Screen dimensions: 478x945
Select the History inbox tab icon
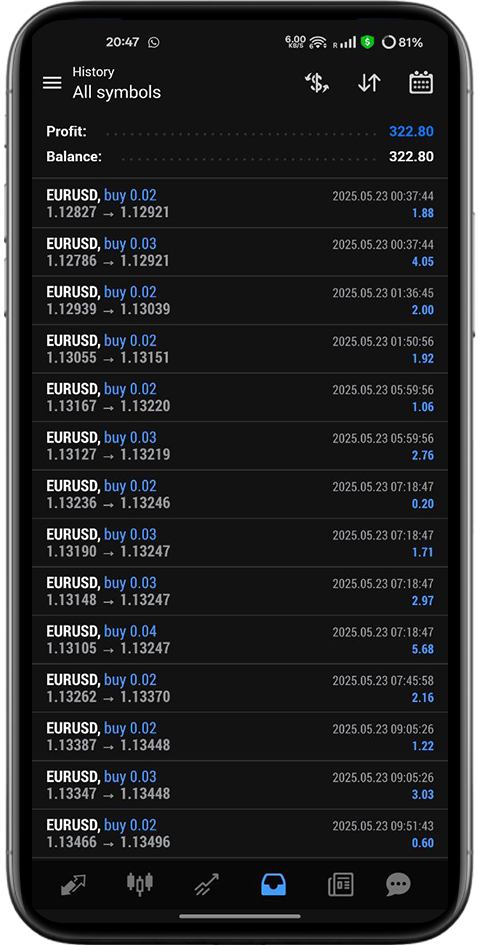[x=273, y=885]
